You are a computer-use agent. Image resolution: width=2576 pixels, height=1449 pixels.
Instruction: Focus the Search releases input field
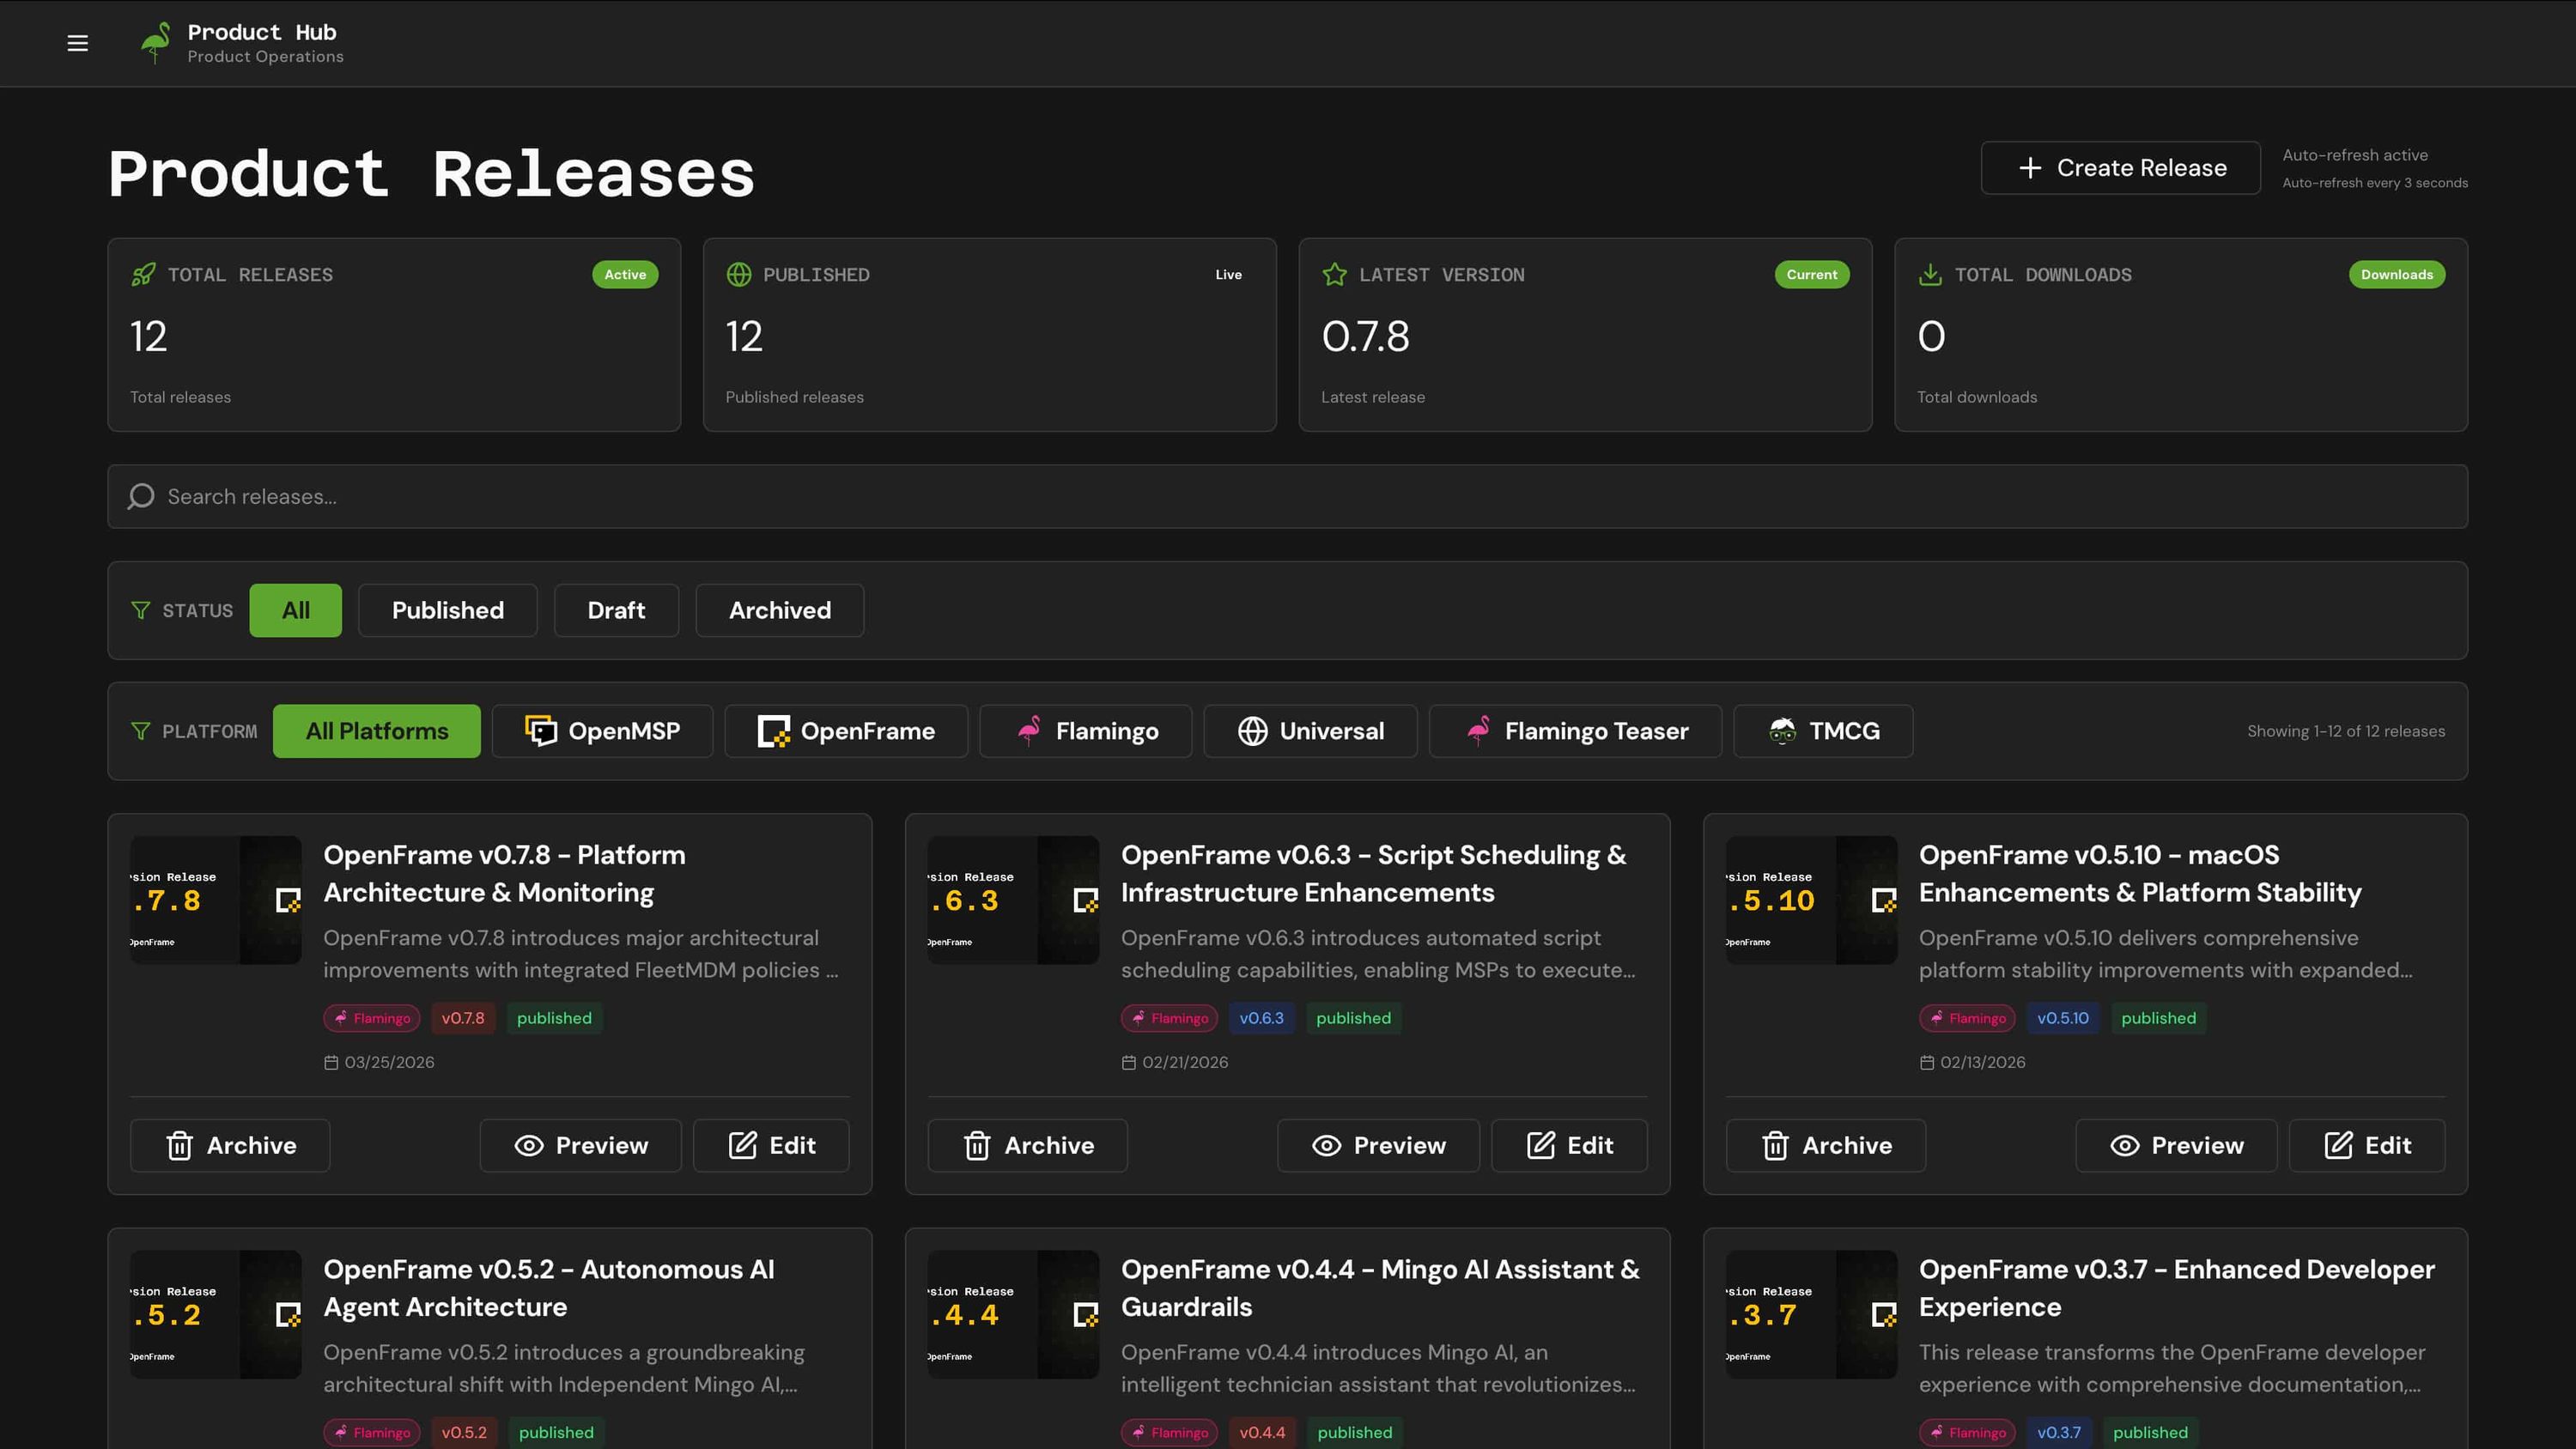coord(1288,497)
